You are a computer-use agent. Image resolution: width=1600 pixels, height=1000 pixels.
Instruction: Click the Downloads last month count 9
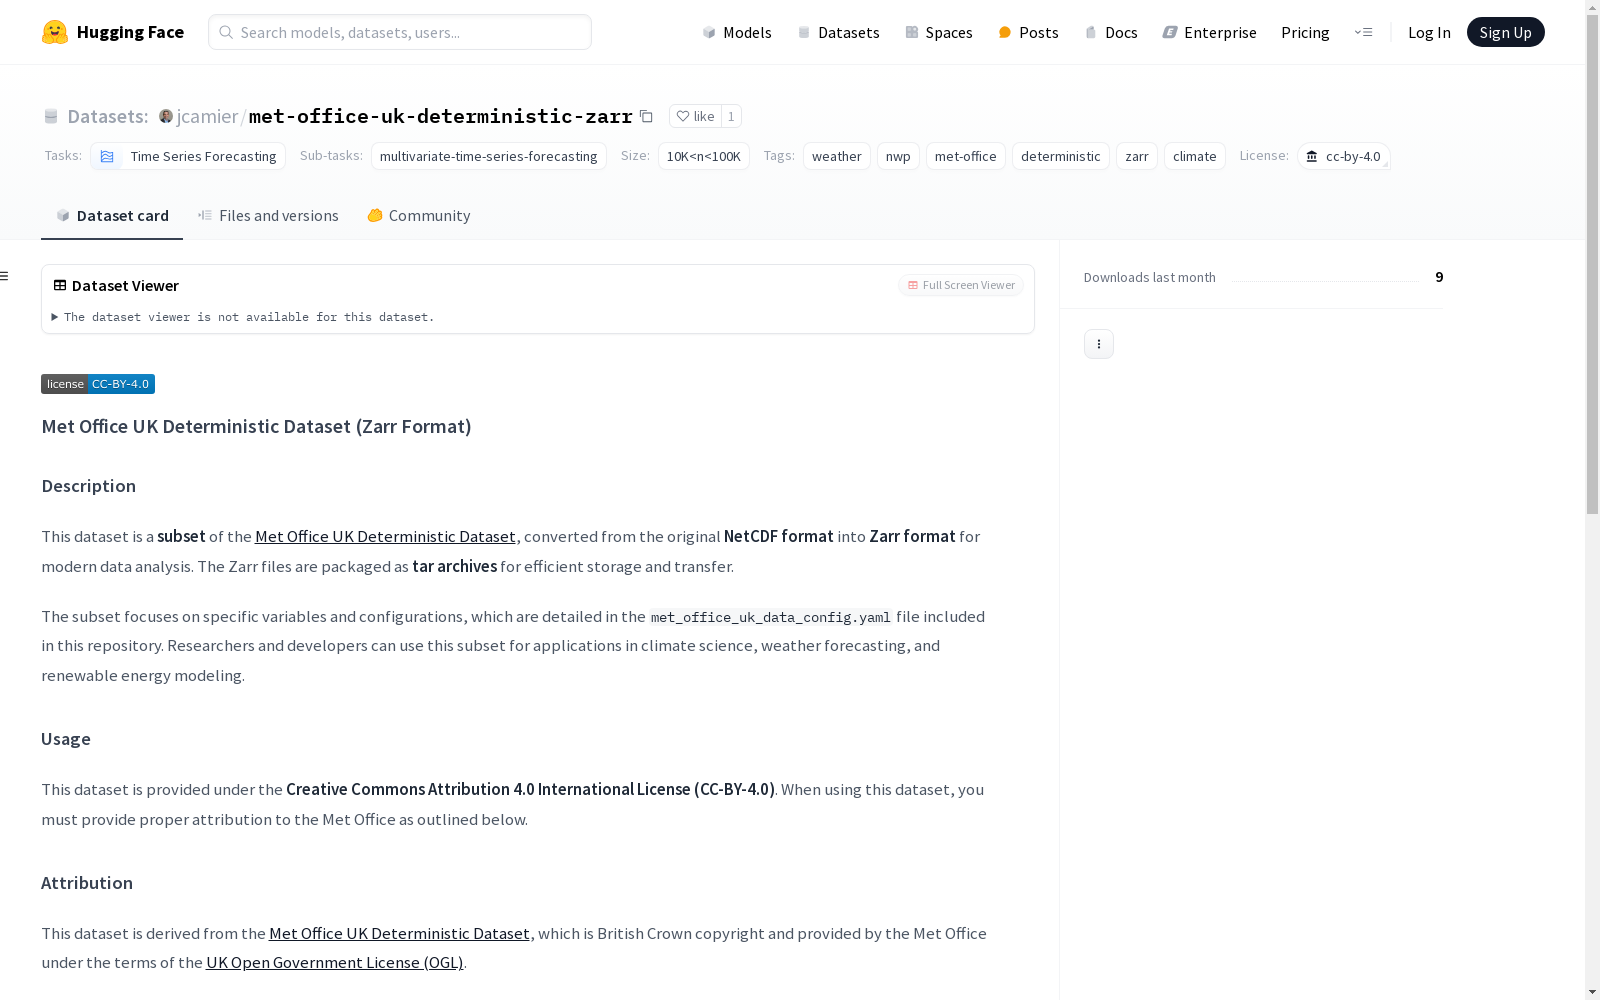click(x=1439, y=277)
